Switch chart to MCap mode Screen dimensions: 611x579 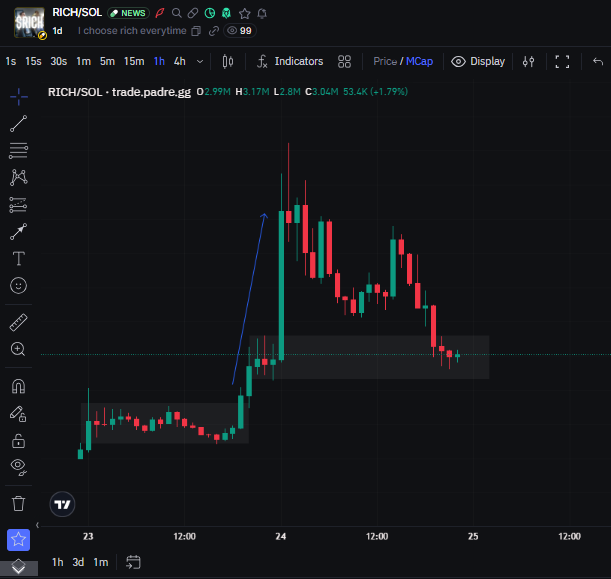pyautogui.click(x=419, y=62)
